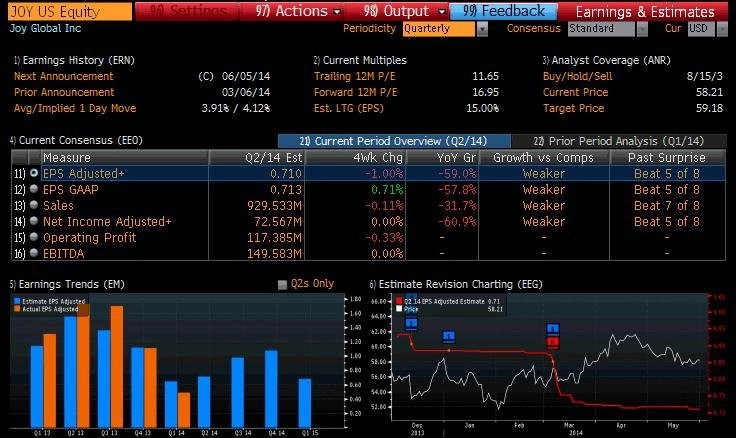The height and width of the screenshot is (438, 736).
Task: Click the Avg/Implied 1 Day Move label
Action: [75, 108]
